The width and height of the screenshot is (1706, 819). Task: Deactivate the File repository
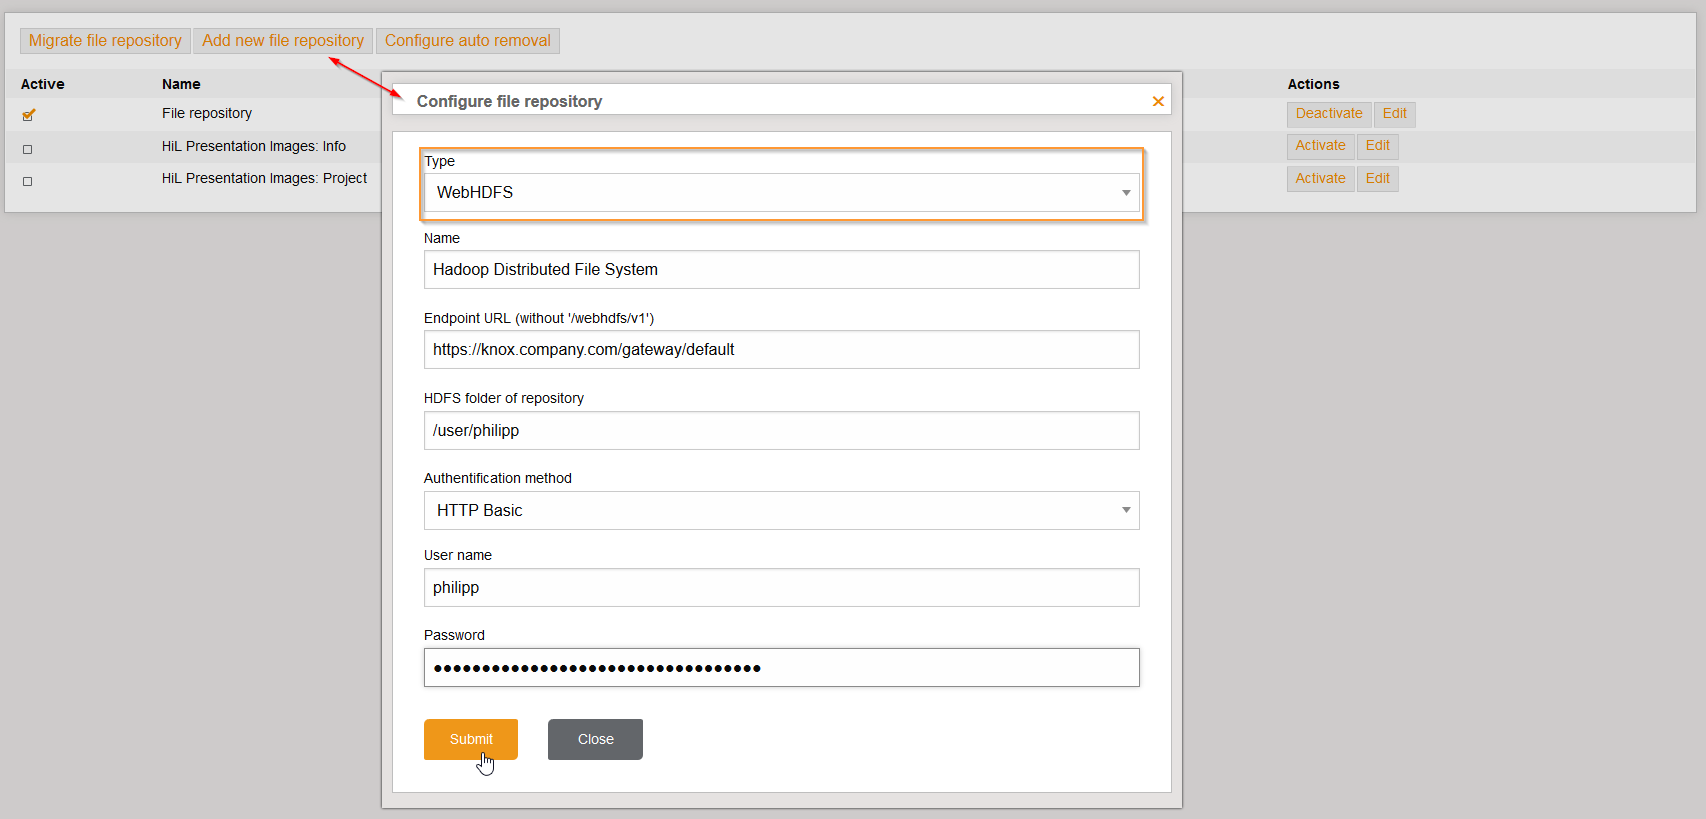(x=1328, y=114)
